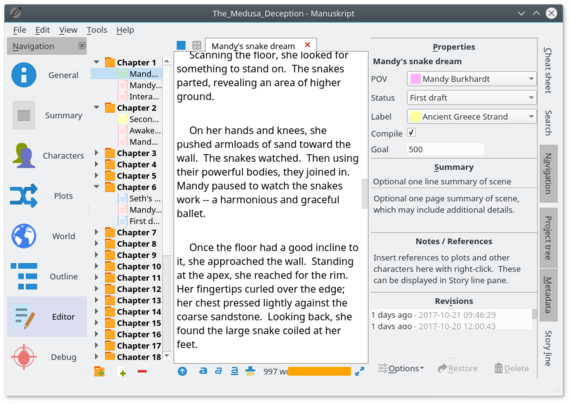The width and height of the screenshot is (571, 404).
Task: Open the Tools menu
Action: click(x=97, y=30)
